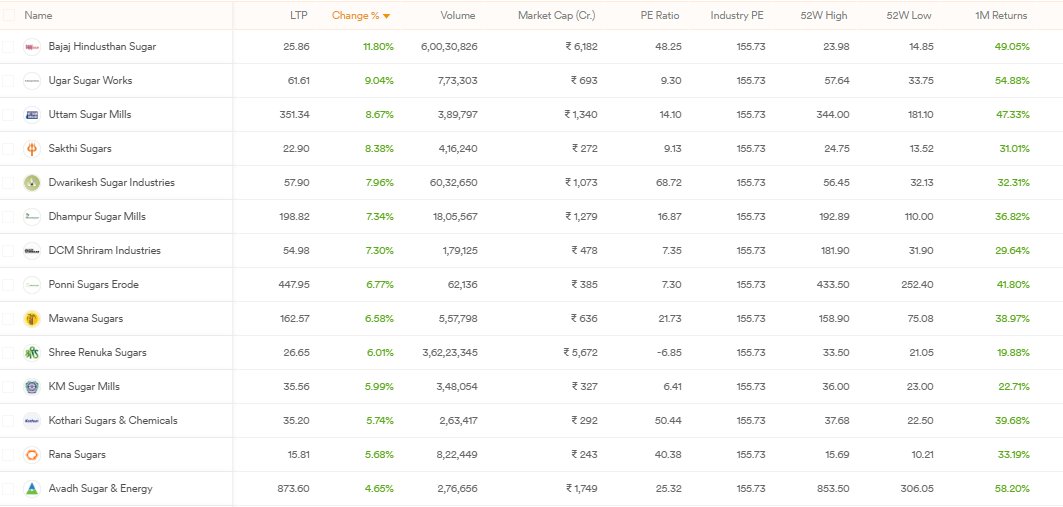Open DCM Shriram Industries stock link
The image size is (1063, 507).
104,251
